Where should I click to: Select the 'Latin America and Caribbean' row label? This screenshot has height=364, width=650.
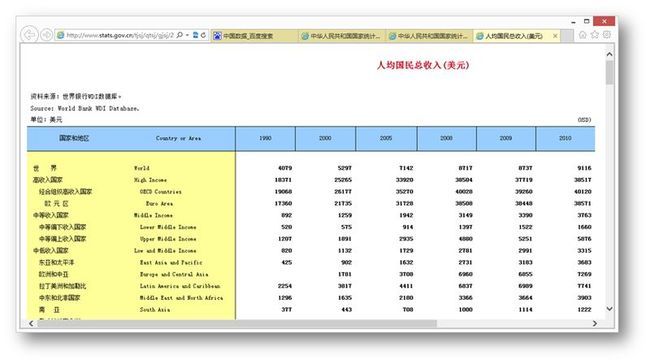pos(180,286)
